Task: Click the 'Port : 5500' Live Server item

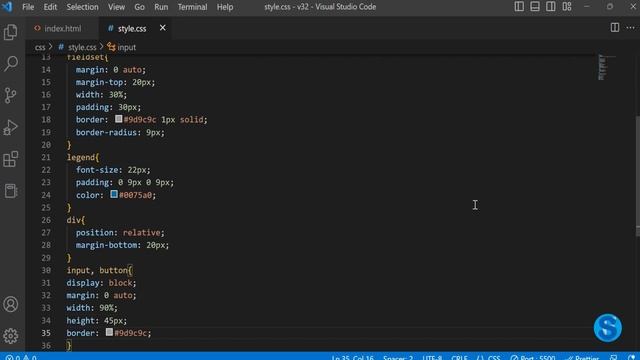Action: click(533, 357)
